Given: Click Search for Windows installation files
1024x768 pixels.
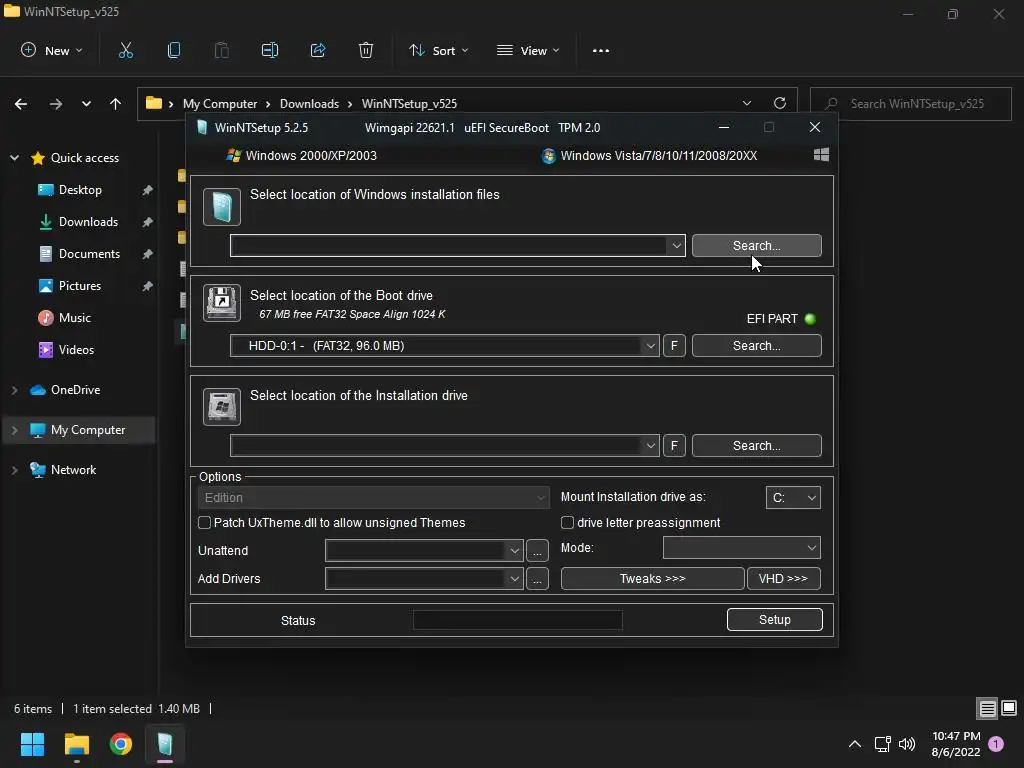Looking at the screenshot, I should tap(756, 246).
